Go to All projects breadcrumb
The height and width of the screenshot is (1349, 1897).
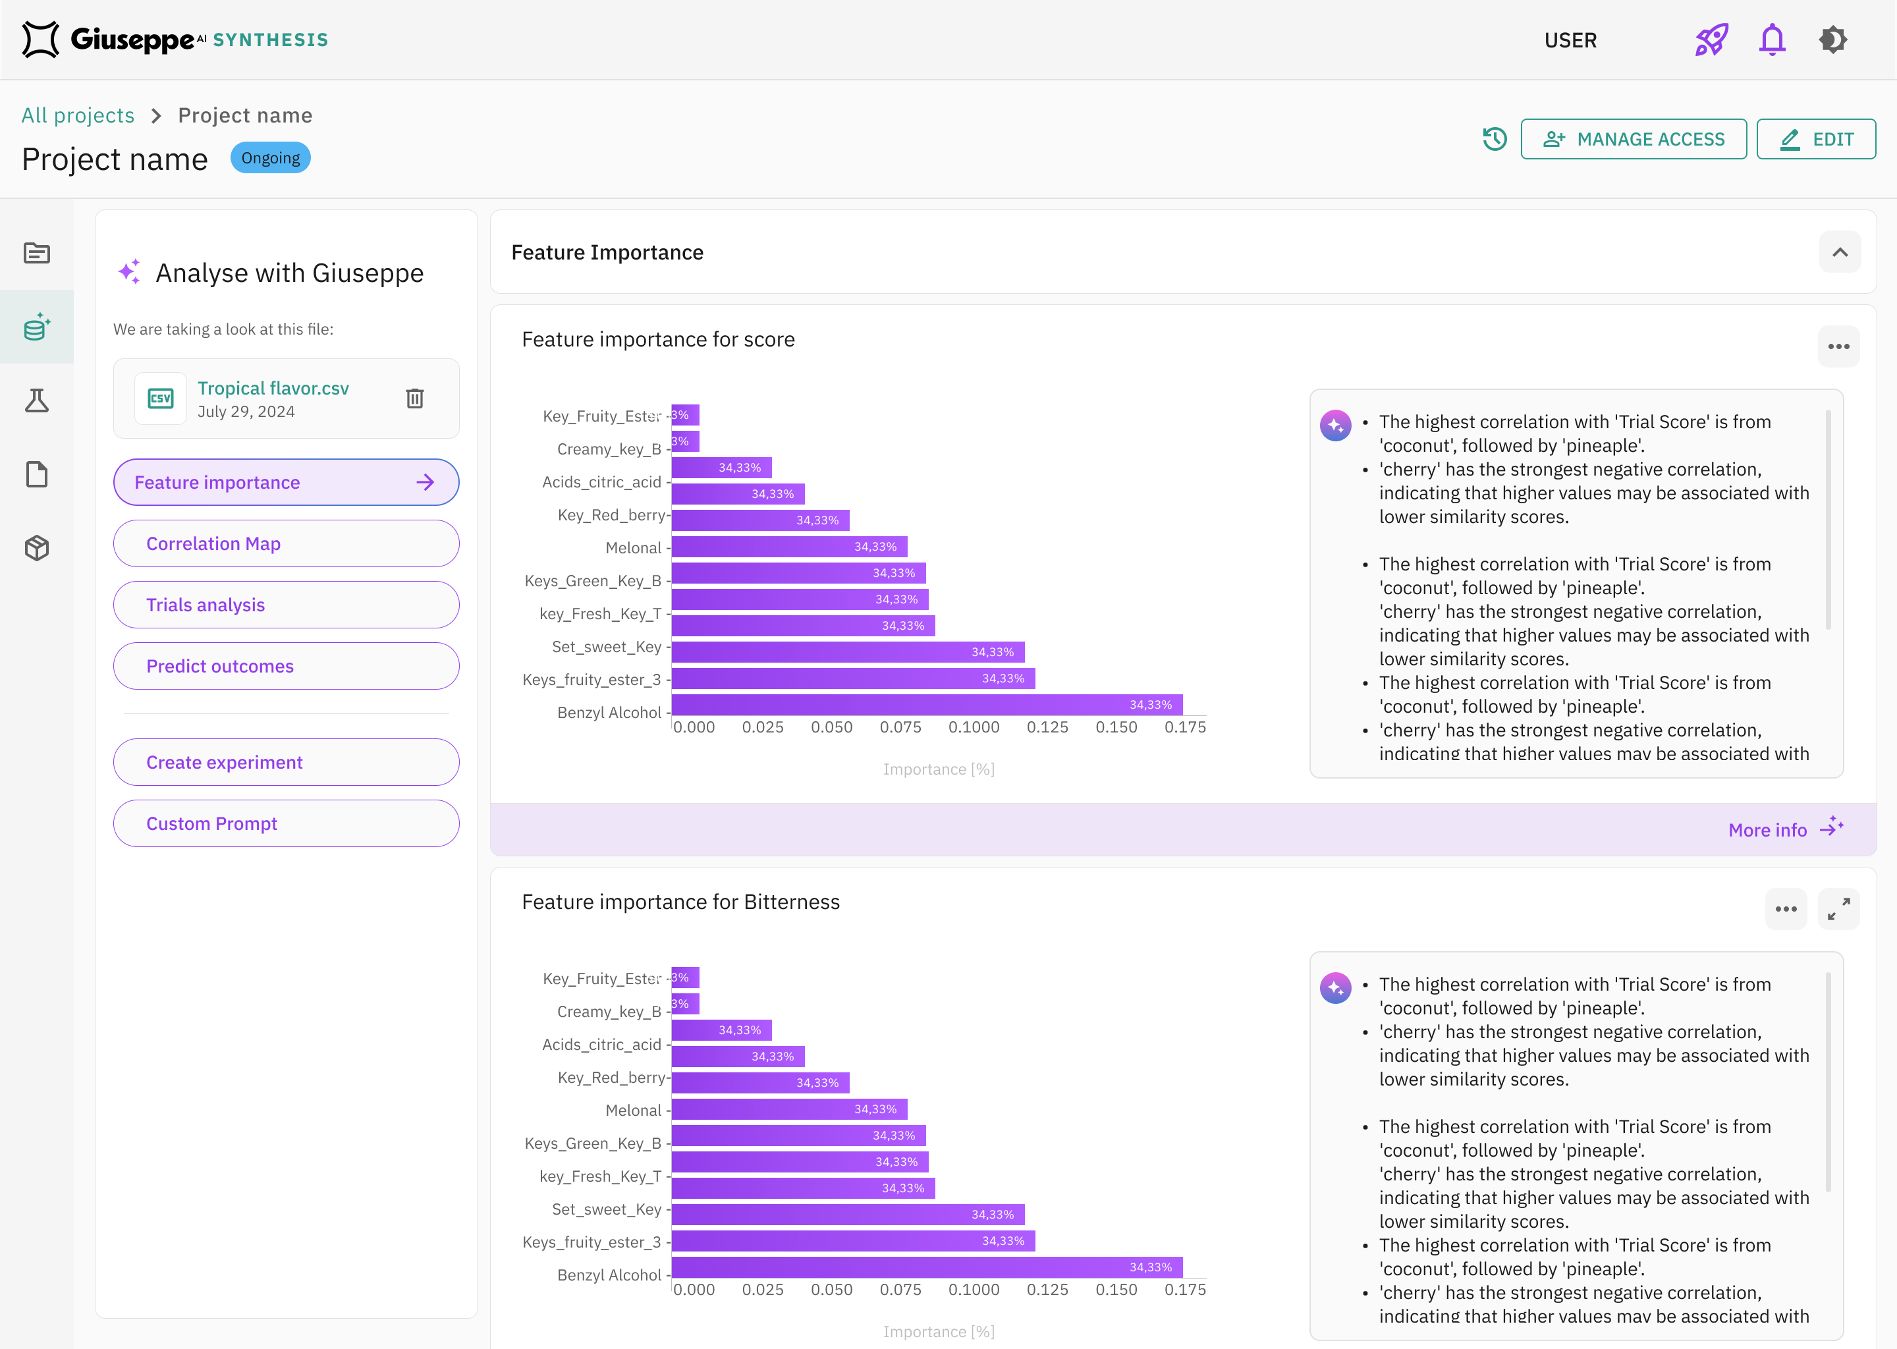(78, 115)
